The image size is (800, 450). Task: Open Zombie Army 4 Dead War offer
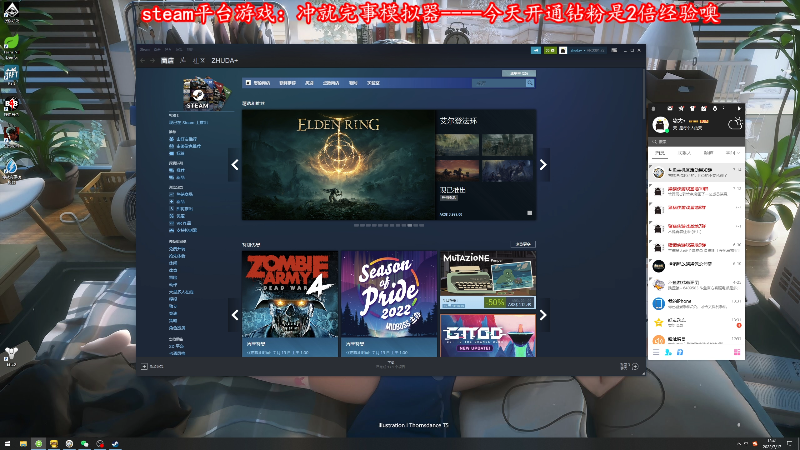tap(290, 304)
